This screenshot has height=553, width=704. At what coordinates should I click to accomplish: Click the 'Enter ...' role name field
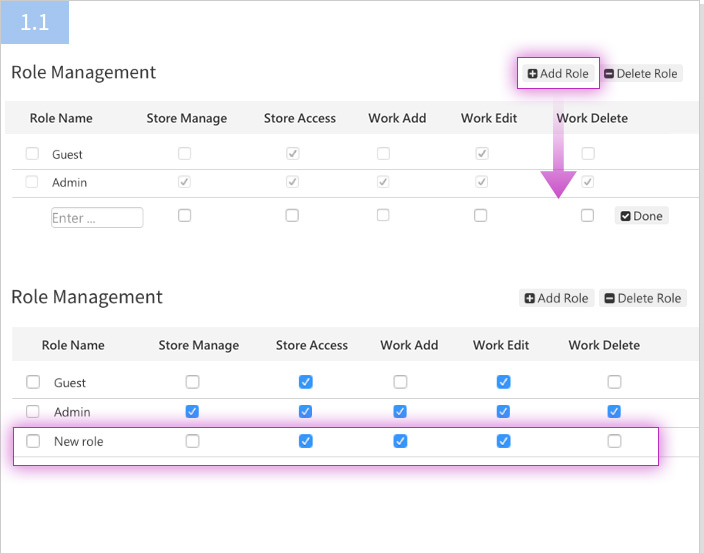click(x=97, y=218)
